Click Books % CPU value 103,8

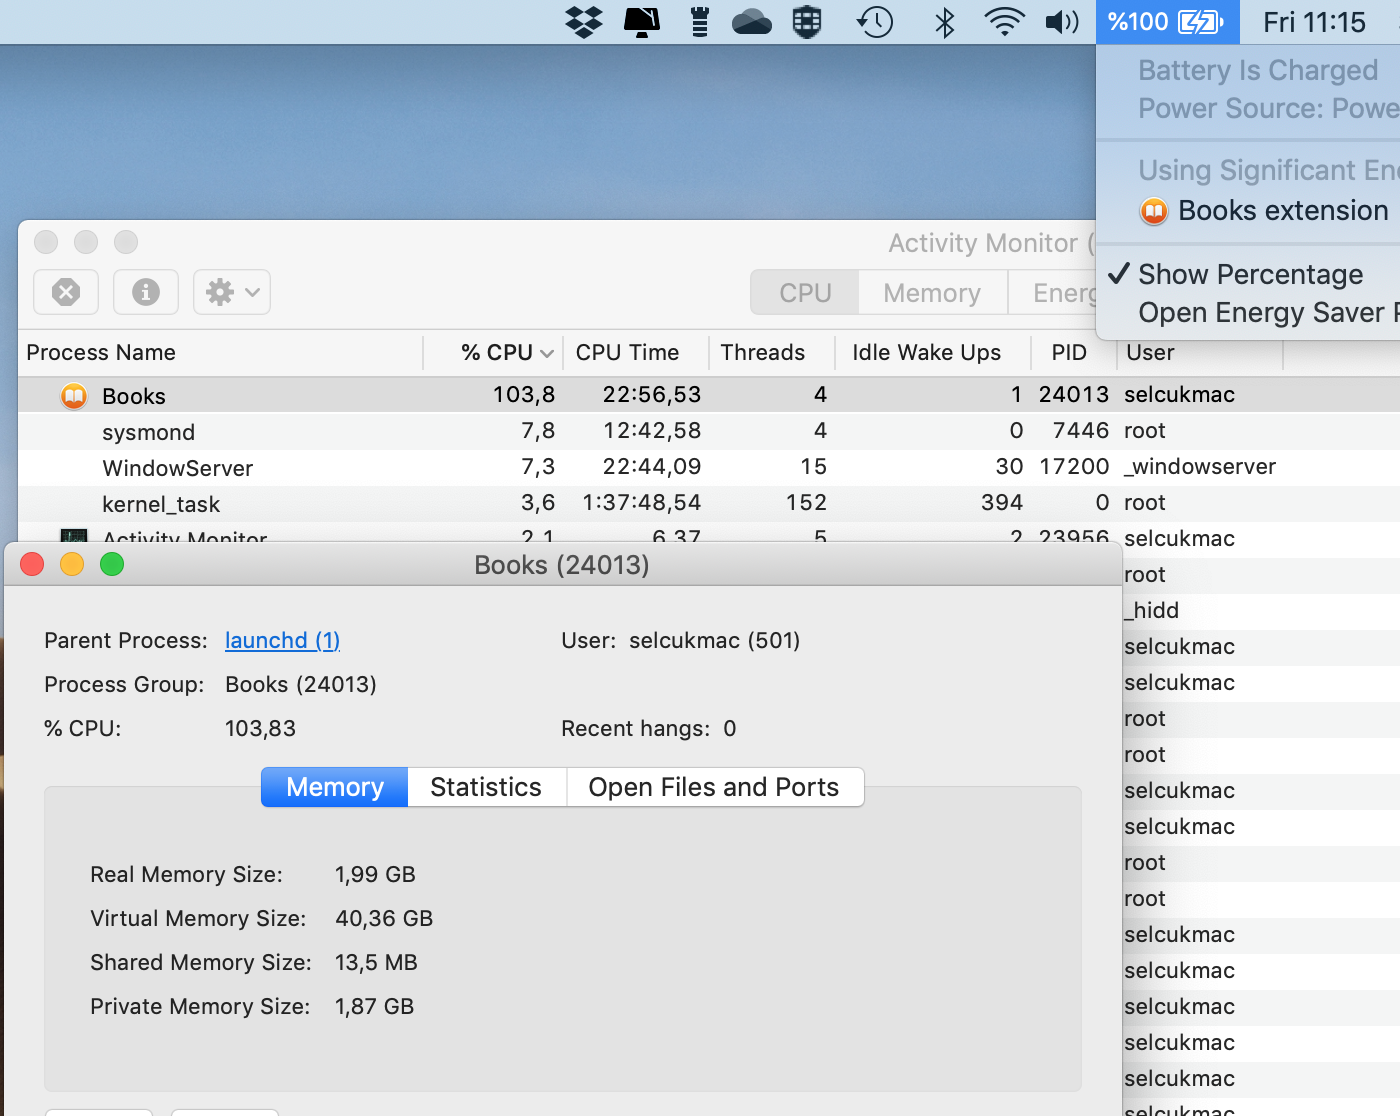[x=524, y=394]
